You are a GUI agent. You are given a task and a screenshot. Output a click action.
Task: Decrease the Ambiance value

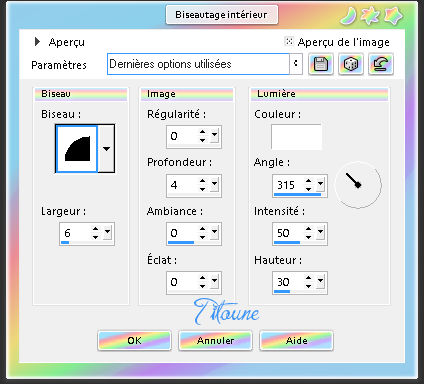(x=203, y=237)
